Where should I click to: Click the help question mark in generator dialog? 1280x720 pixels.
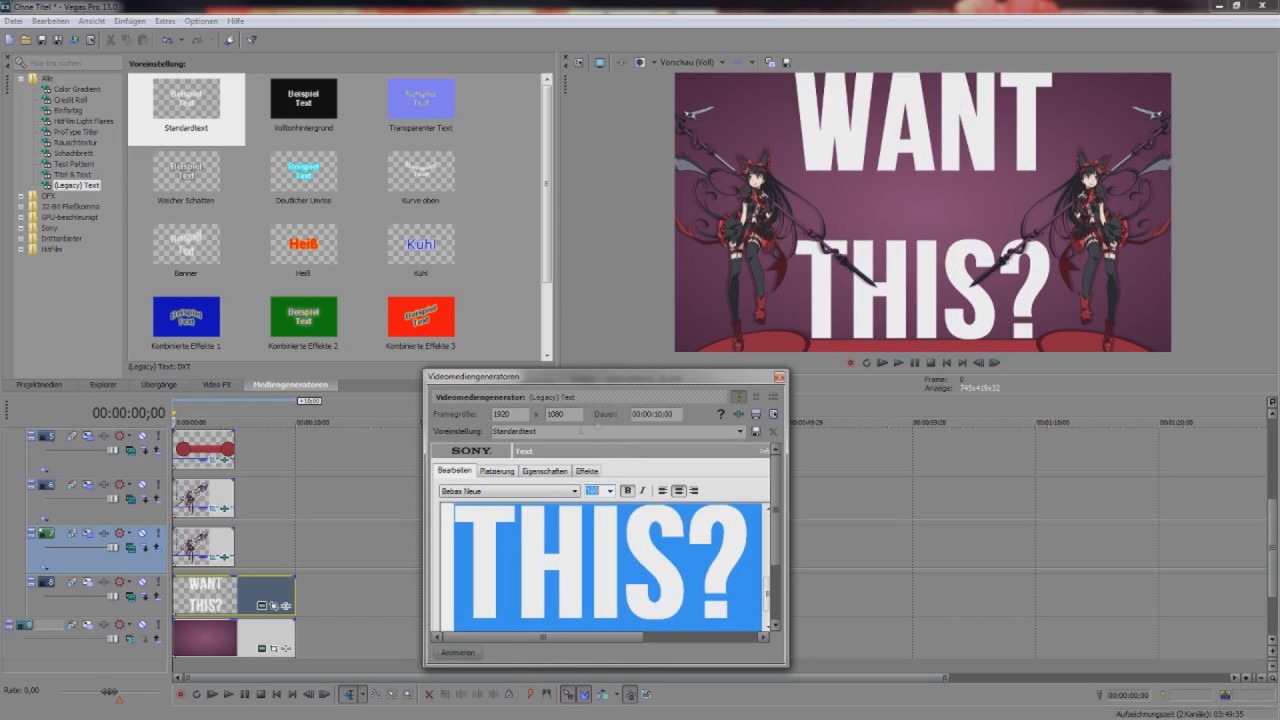click(x=720, y=414)
